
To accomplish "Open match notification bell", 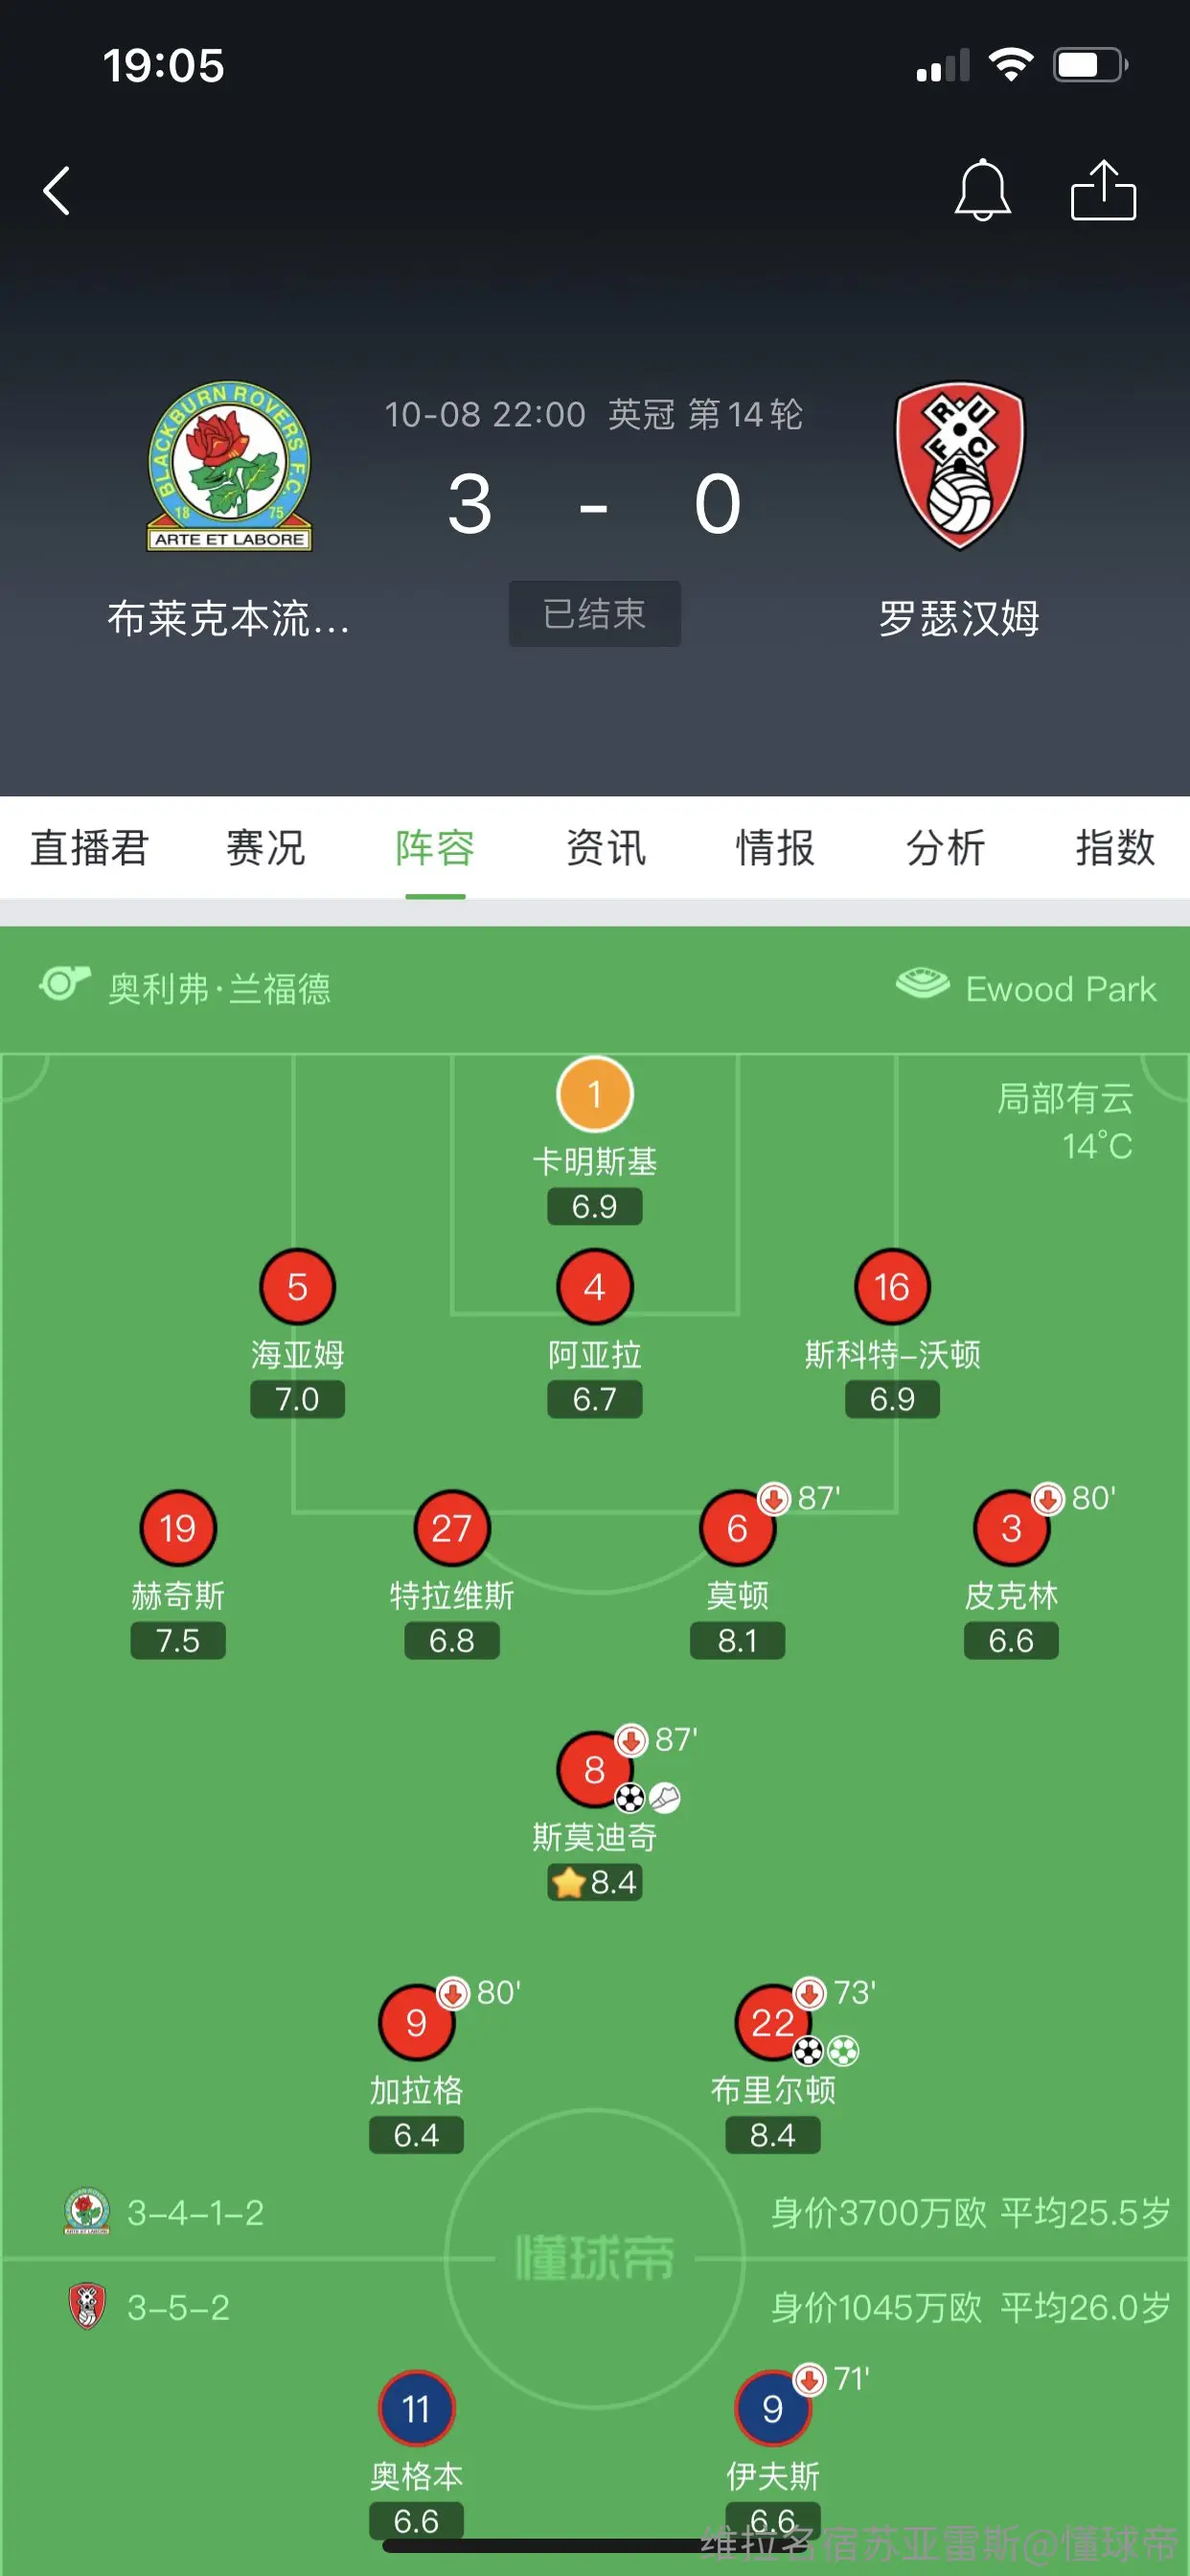I will click(x=982, y=189).
